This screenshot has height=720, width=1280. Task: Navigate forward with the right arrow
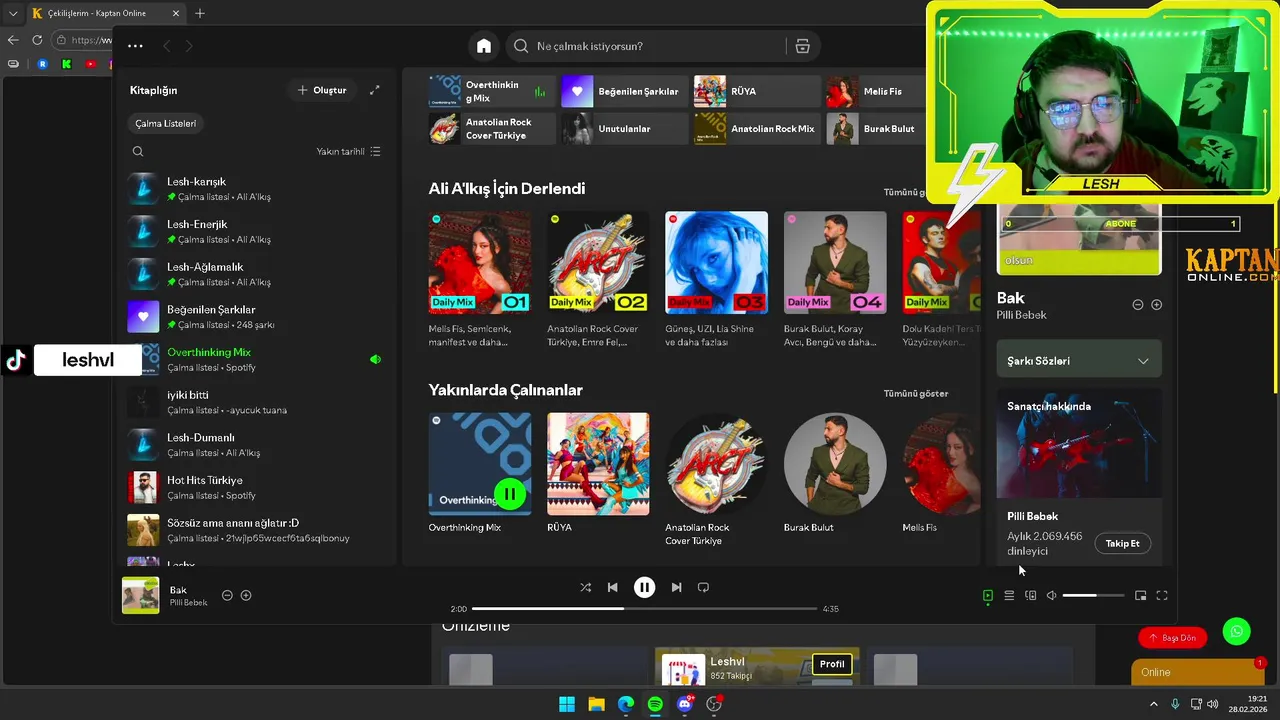[189, 46]
